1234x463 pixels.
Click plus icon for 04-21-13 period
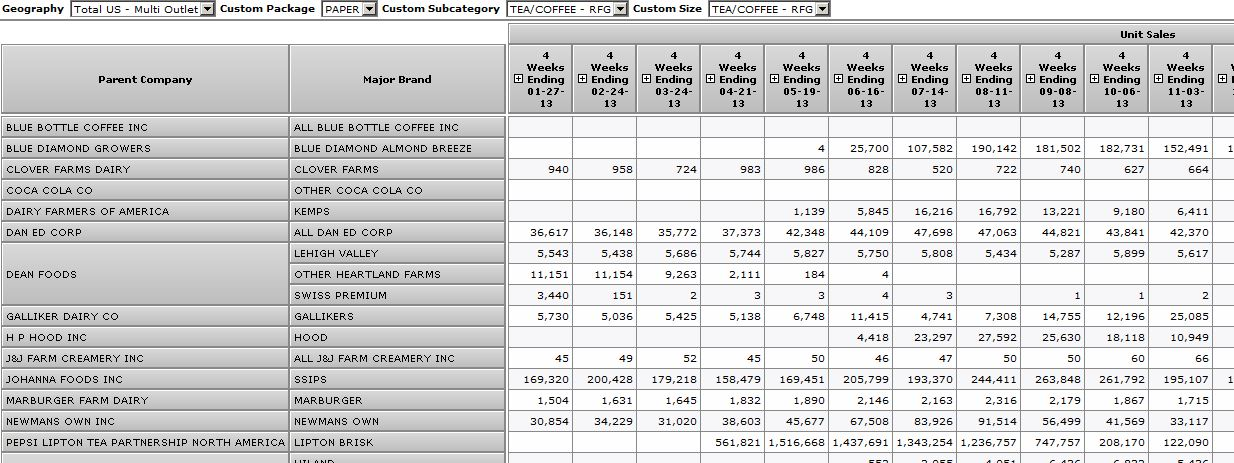tap(710, 79)
